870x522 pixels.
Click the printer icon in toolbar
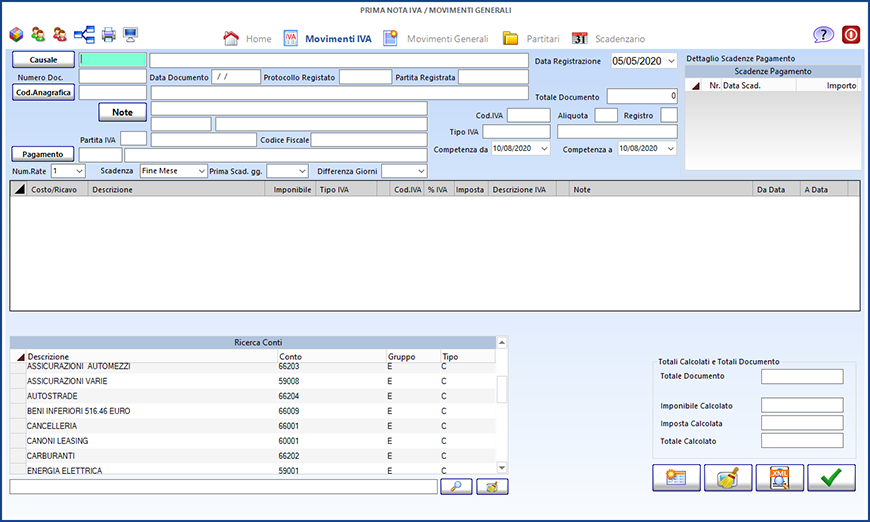(x=108, y=35)
